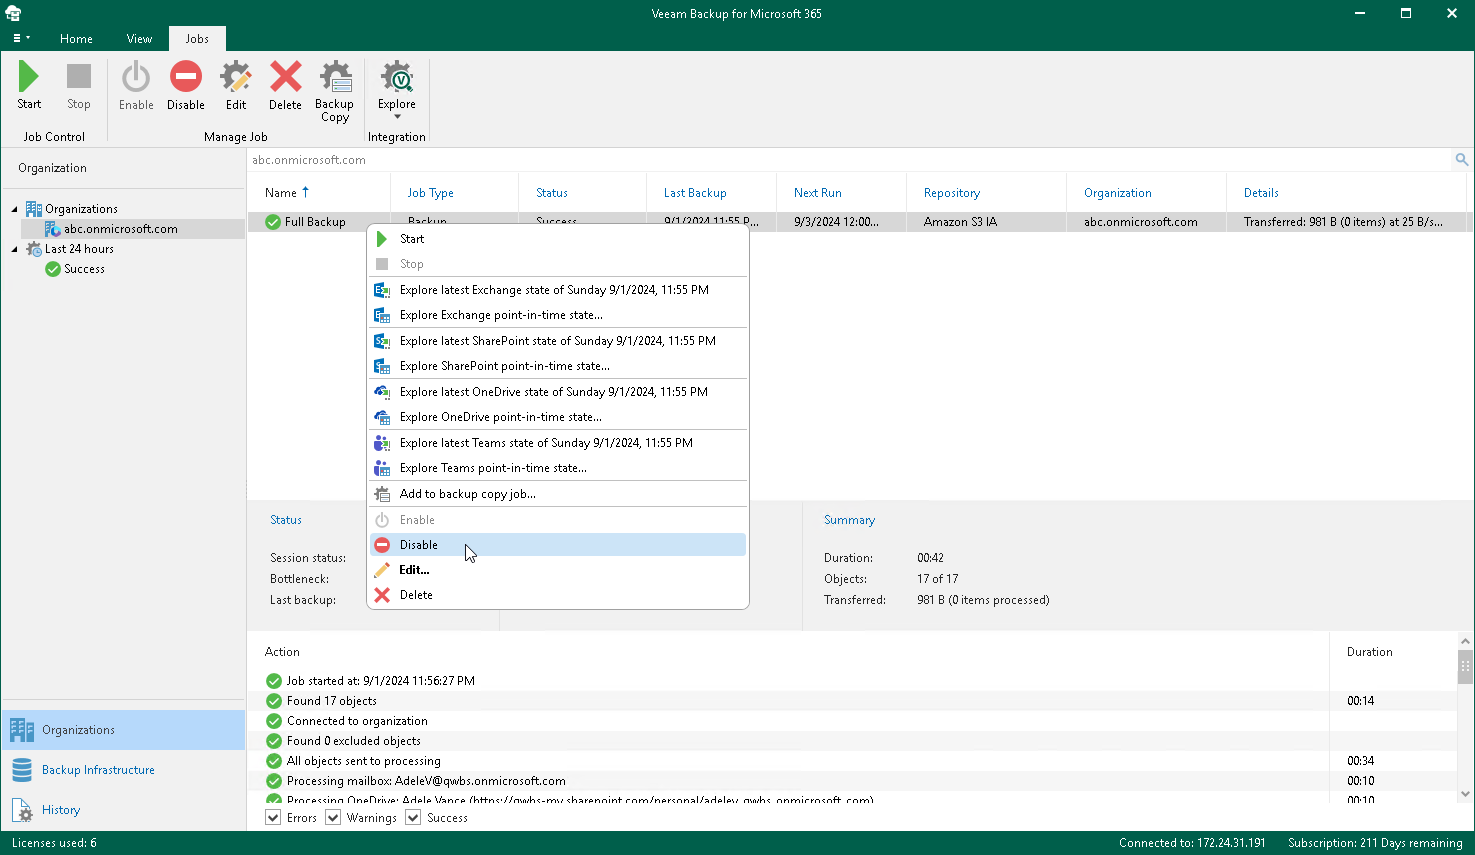Click the Veeam app icon in the title bar
Screen dimensions: 1475x855
pos(13,13)
